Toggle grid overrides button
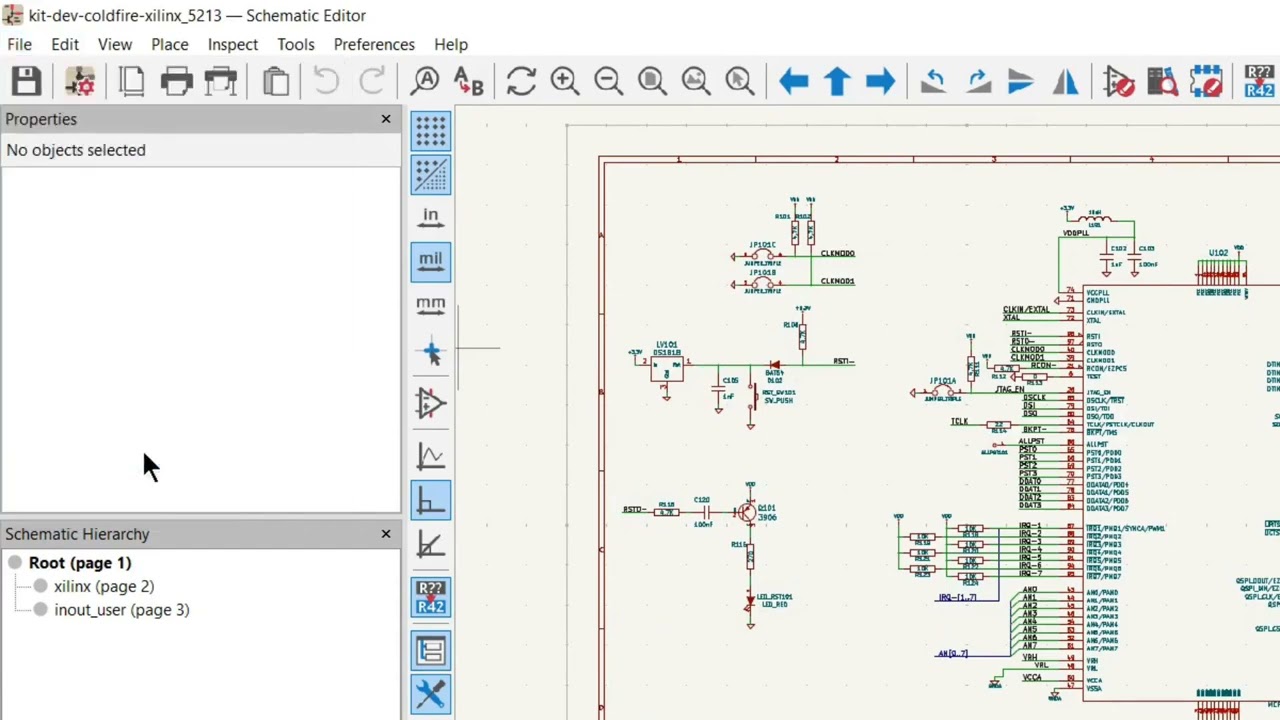The image size is (1280, 720). pyautogui.click(x=431, y=174)
